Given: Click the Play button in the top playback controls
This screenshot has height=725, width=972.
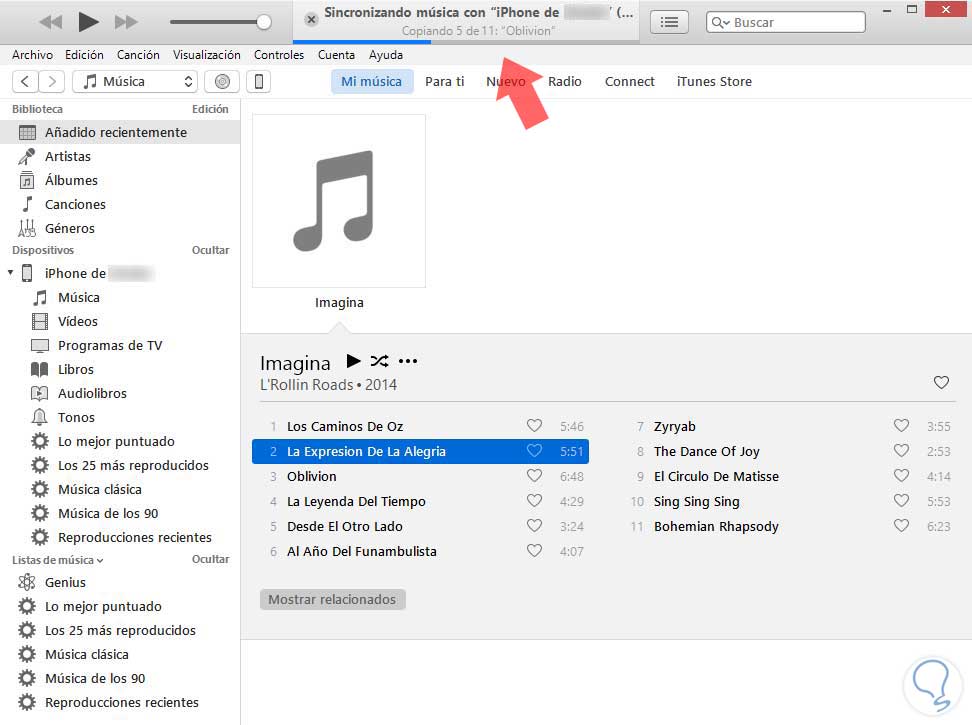Looking at the screenshot, I should (88, 22).
